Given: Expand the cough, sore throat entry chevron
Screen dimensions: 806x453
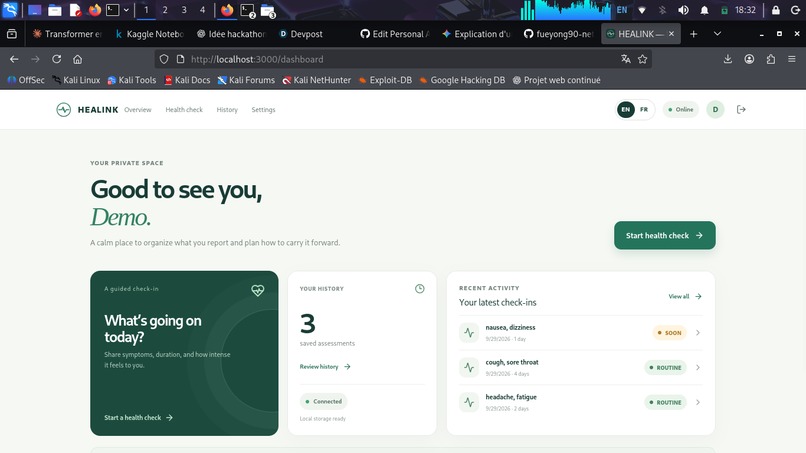Looking at the screenshot, I should pos(698,368).
